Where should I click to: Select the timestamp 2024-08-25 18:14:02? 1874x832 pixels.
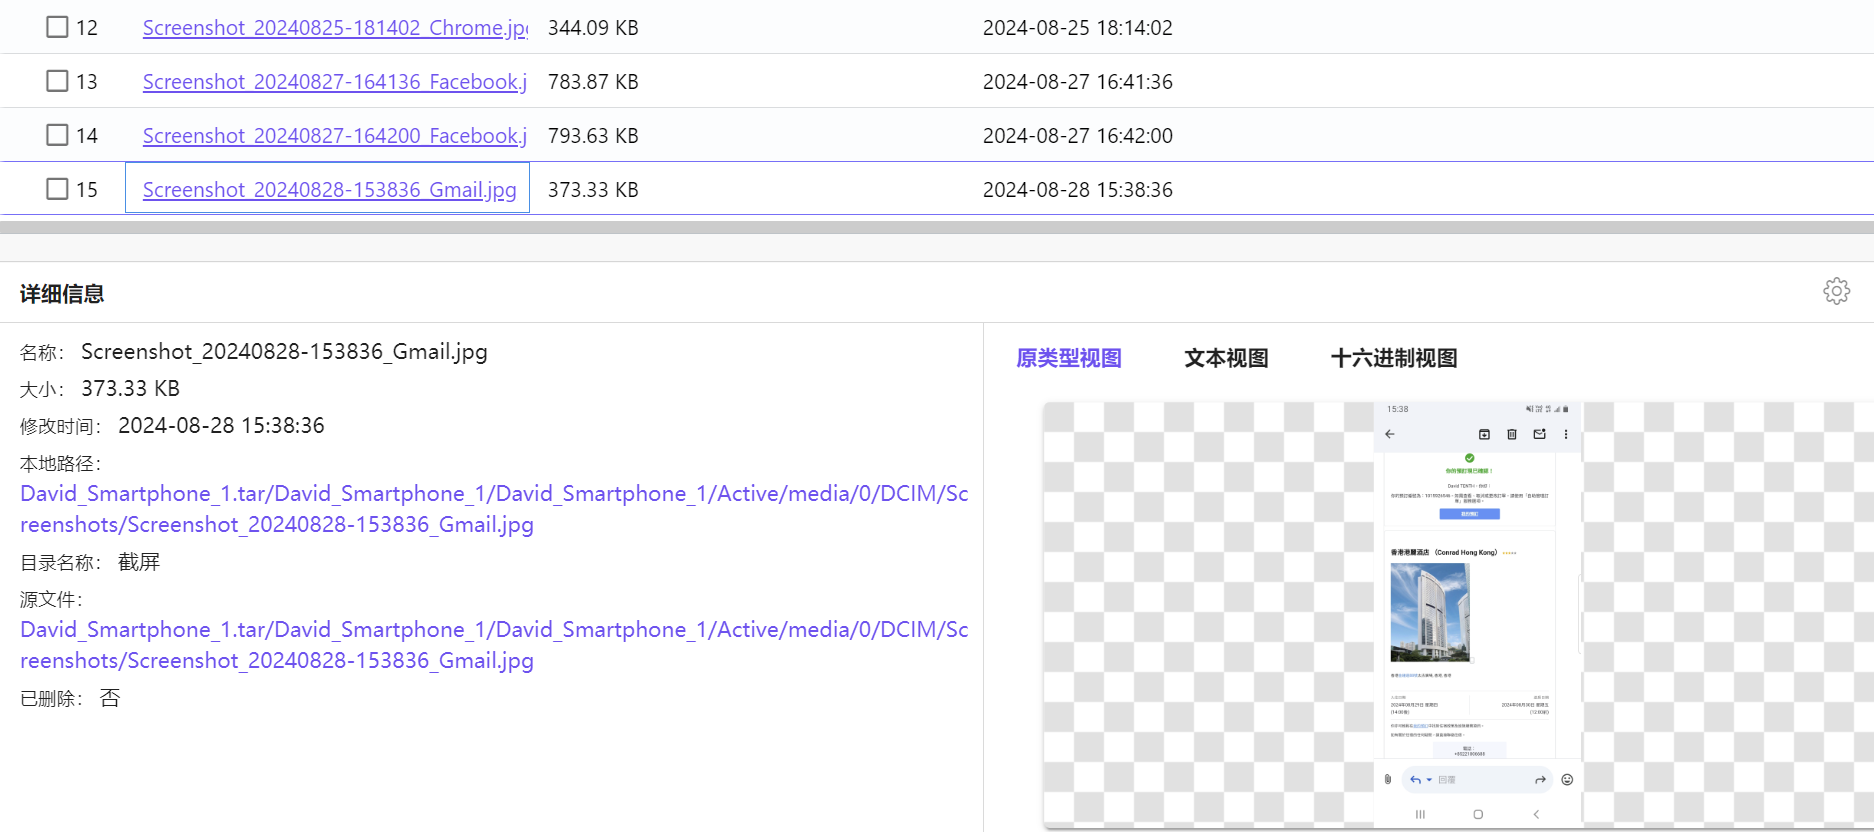click(1078, 28)
